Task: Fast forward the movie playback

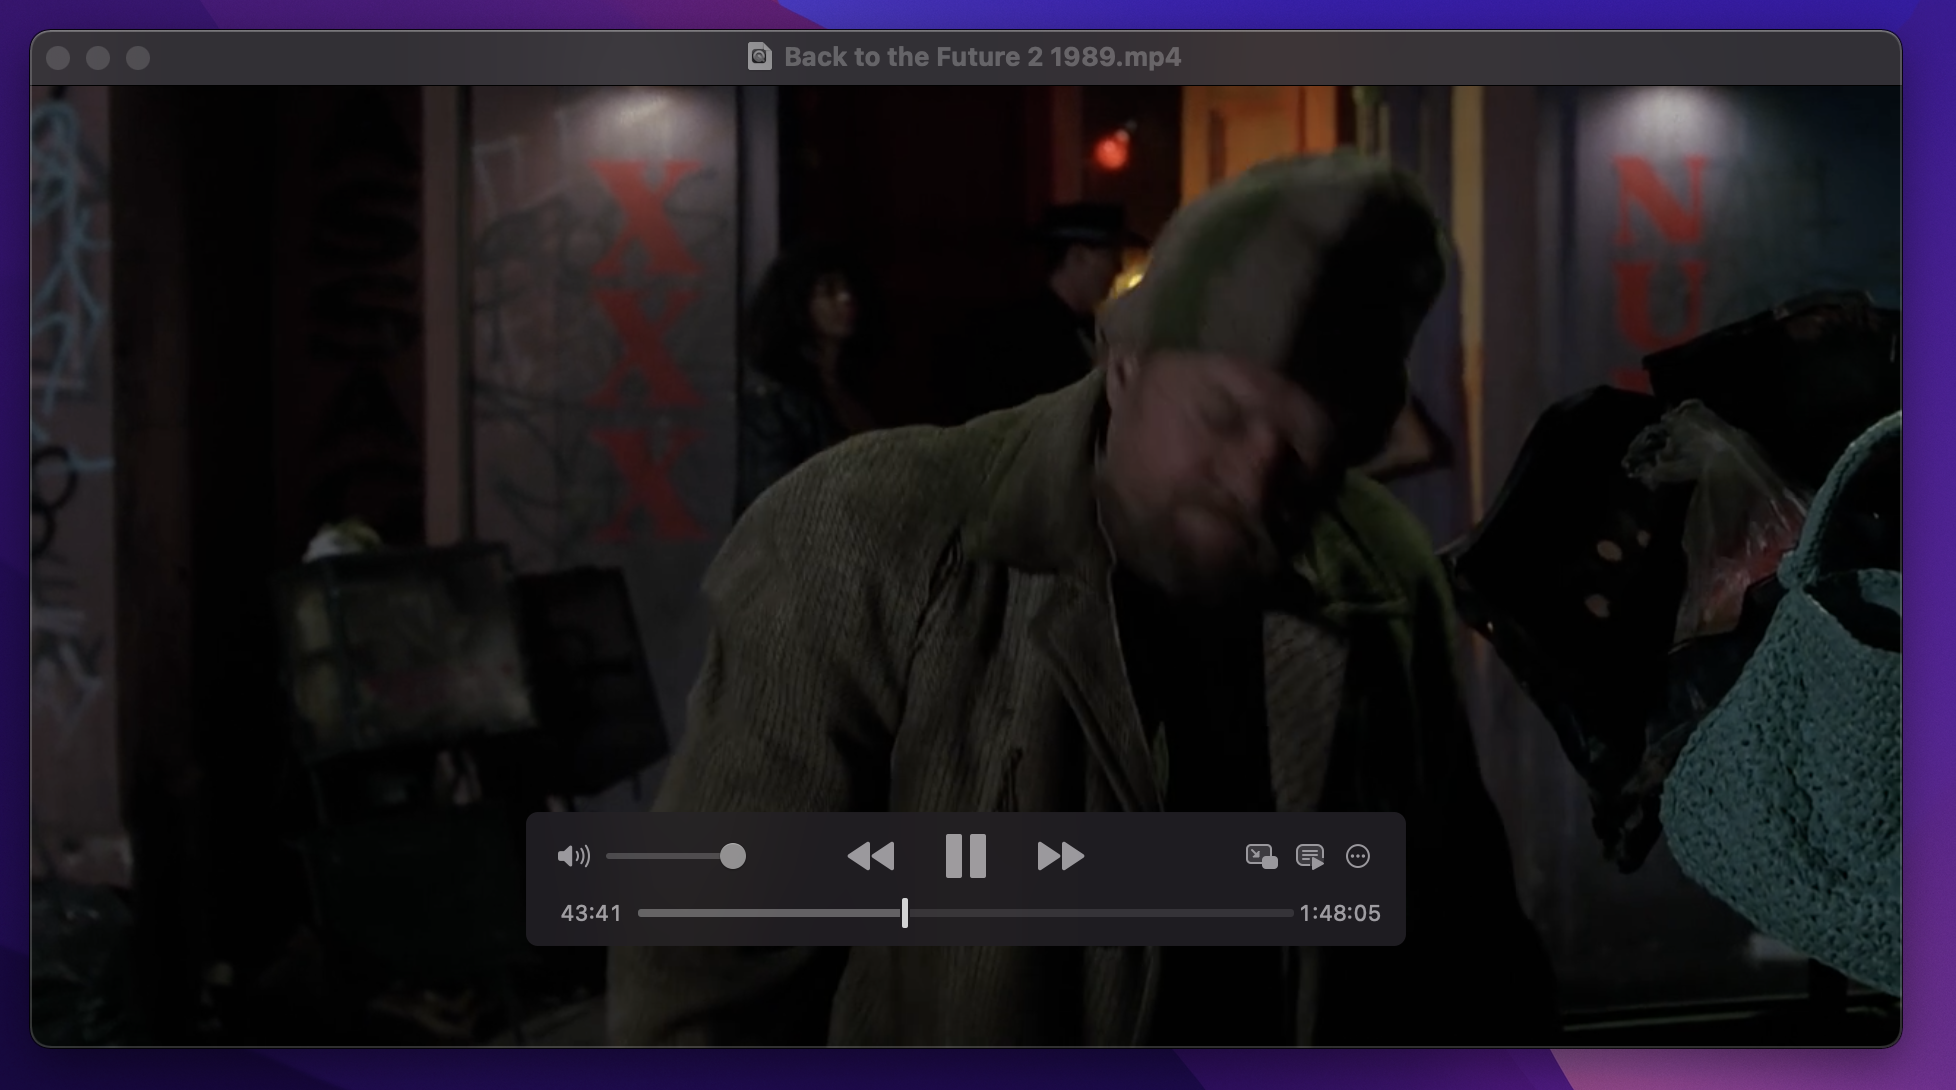Action: click(1060, 856)
